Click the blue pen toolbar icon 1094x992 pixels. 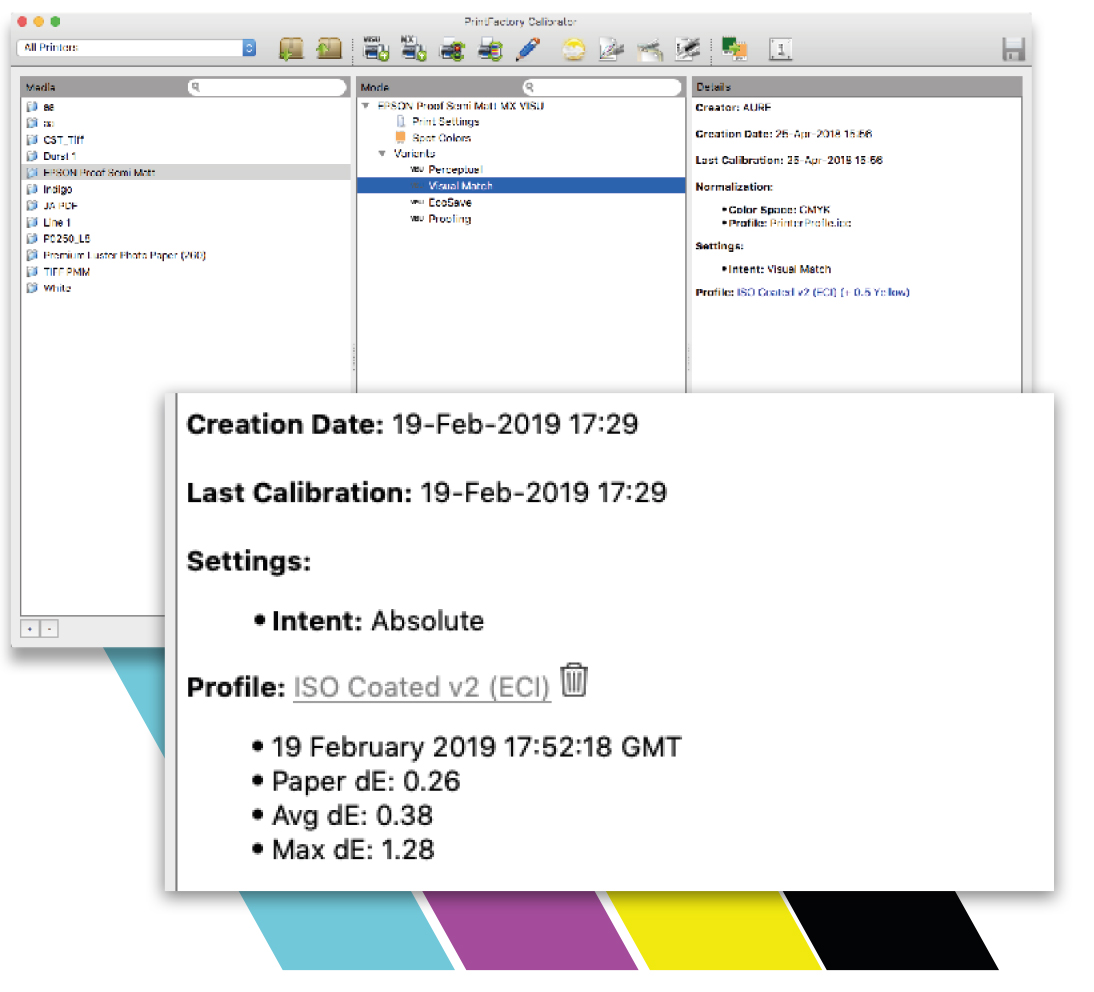click(529, 48)
